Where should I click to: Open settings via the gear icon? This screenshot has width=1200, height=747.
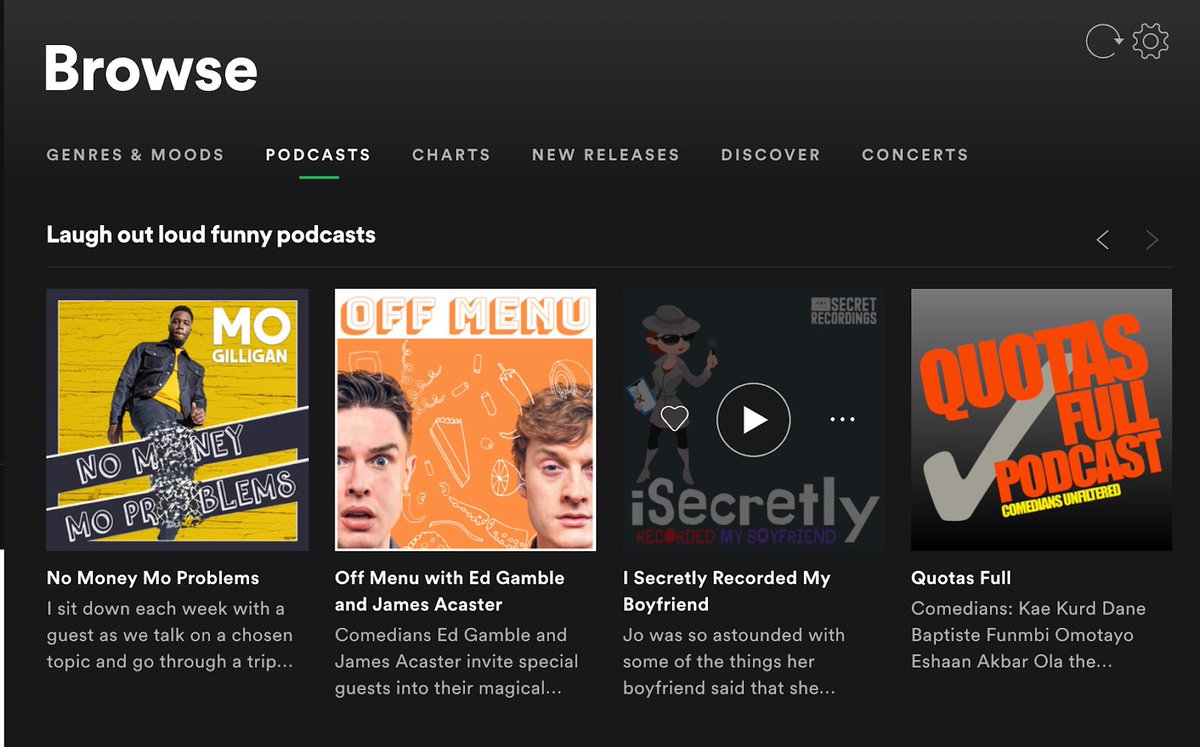tap(1150, 42)
